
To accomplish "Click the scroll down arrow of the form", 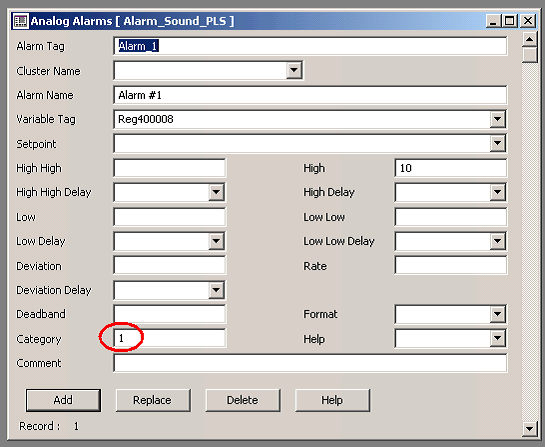I will 529,429.
